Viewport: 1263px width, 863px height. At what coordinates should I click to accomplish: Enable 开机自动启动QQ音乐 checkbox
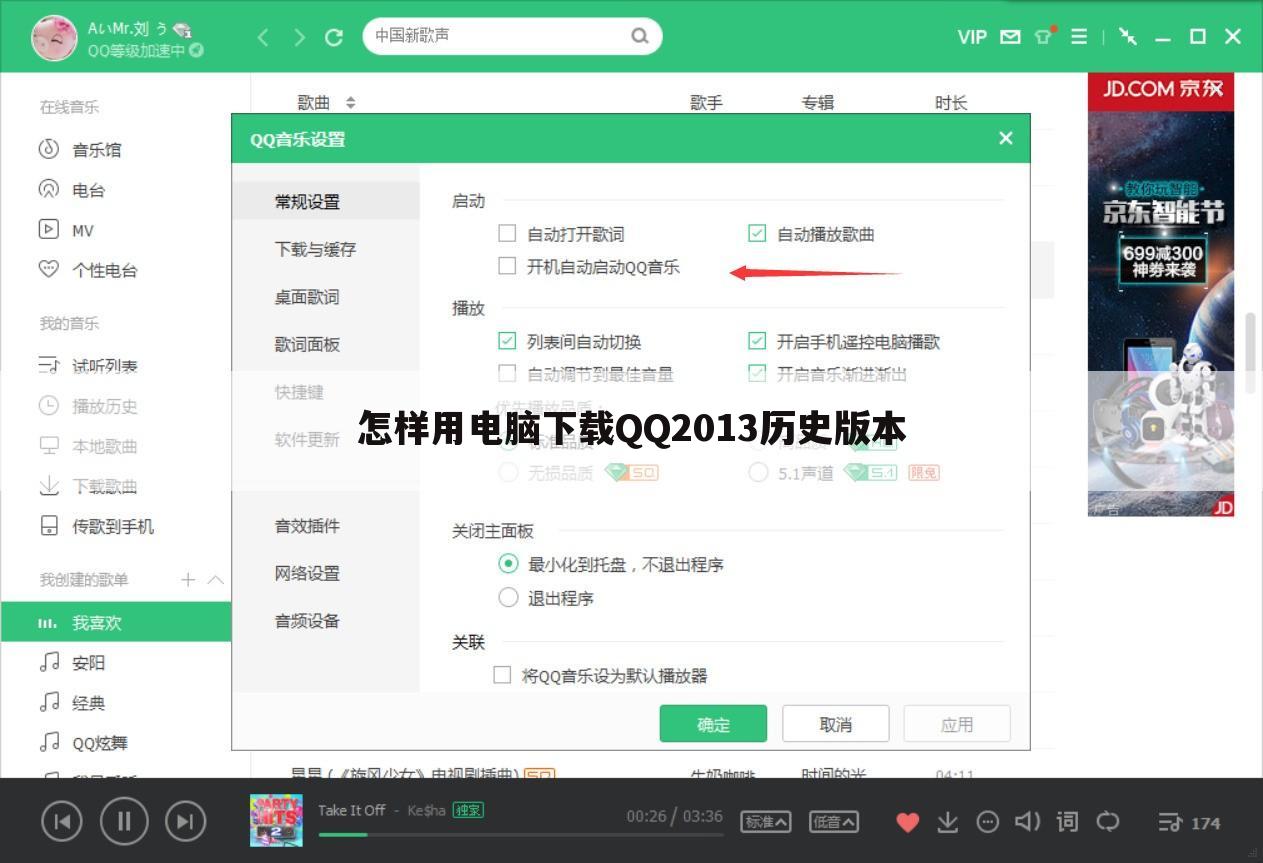pos(507,266)
